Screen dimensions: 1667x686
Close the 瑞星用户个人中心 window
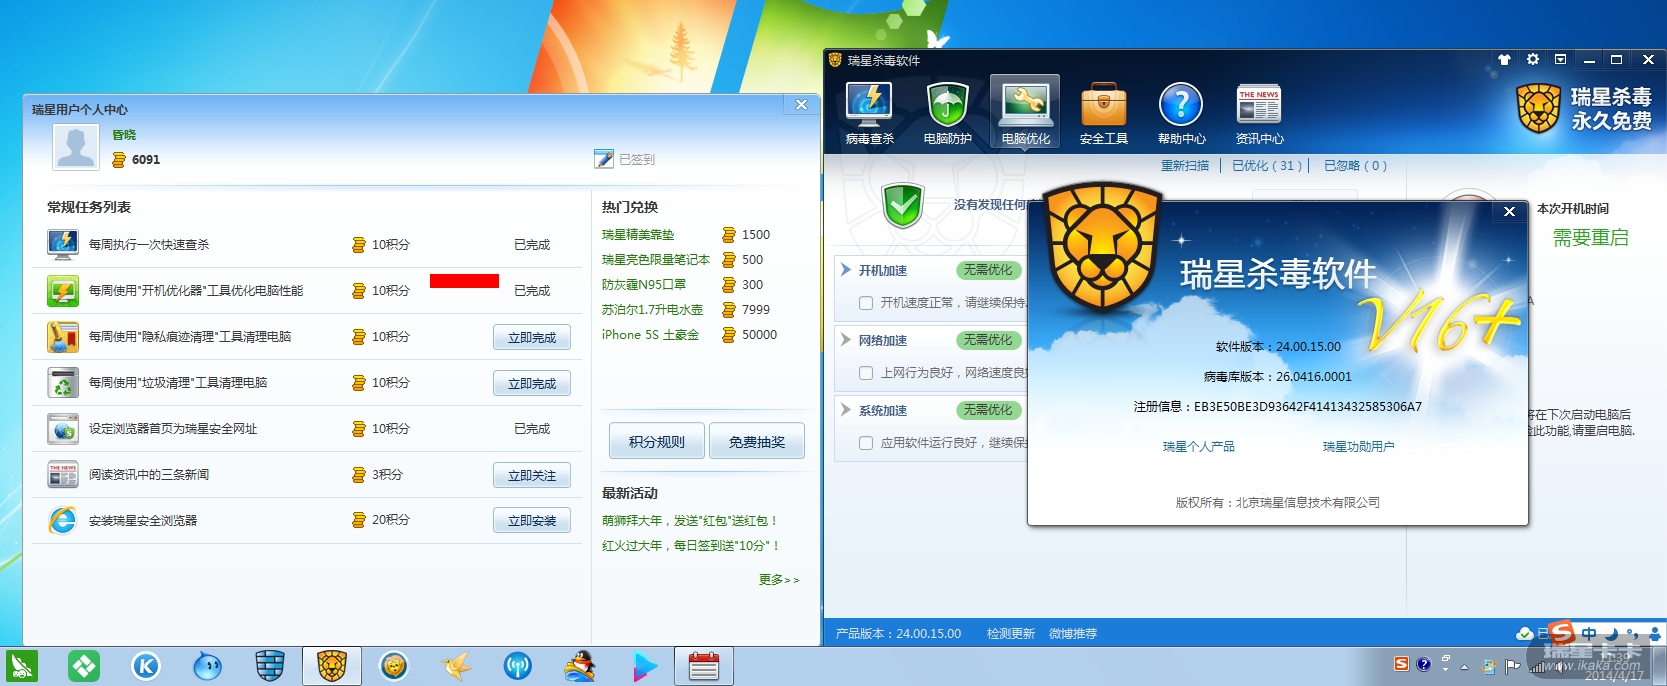coord(801,105)
